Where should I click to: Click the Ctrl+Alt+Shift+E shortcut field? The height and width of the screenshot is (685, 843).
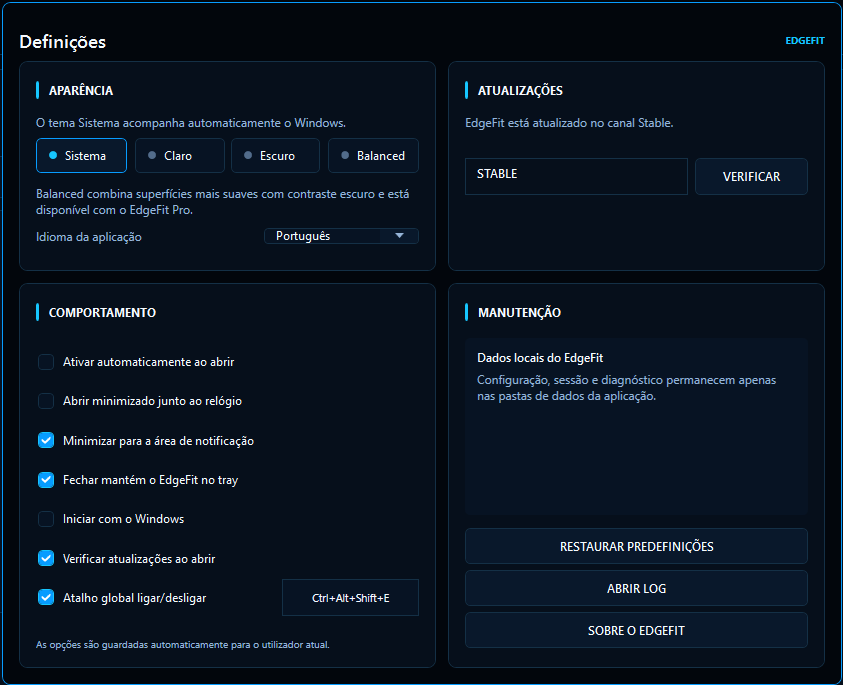(351, 597)
